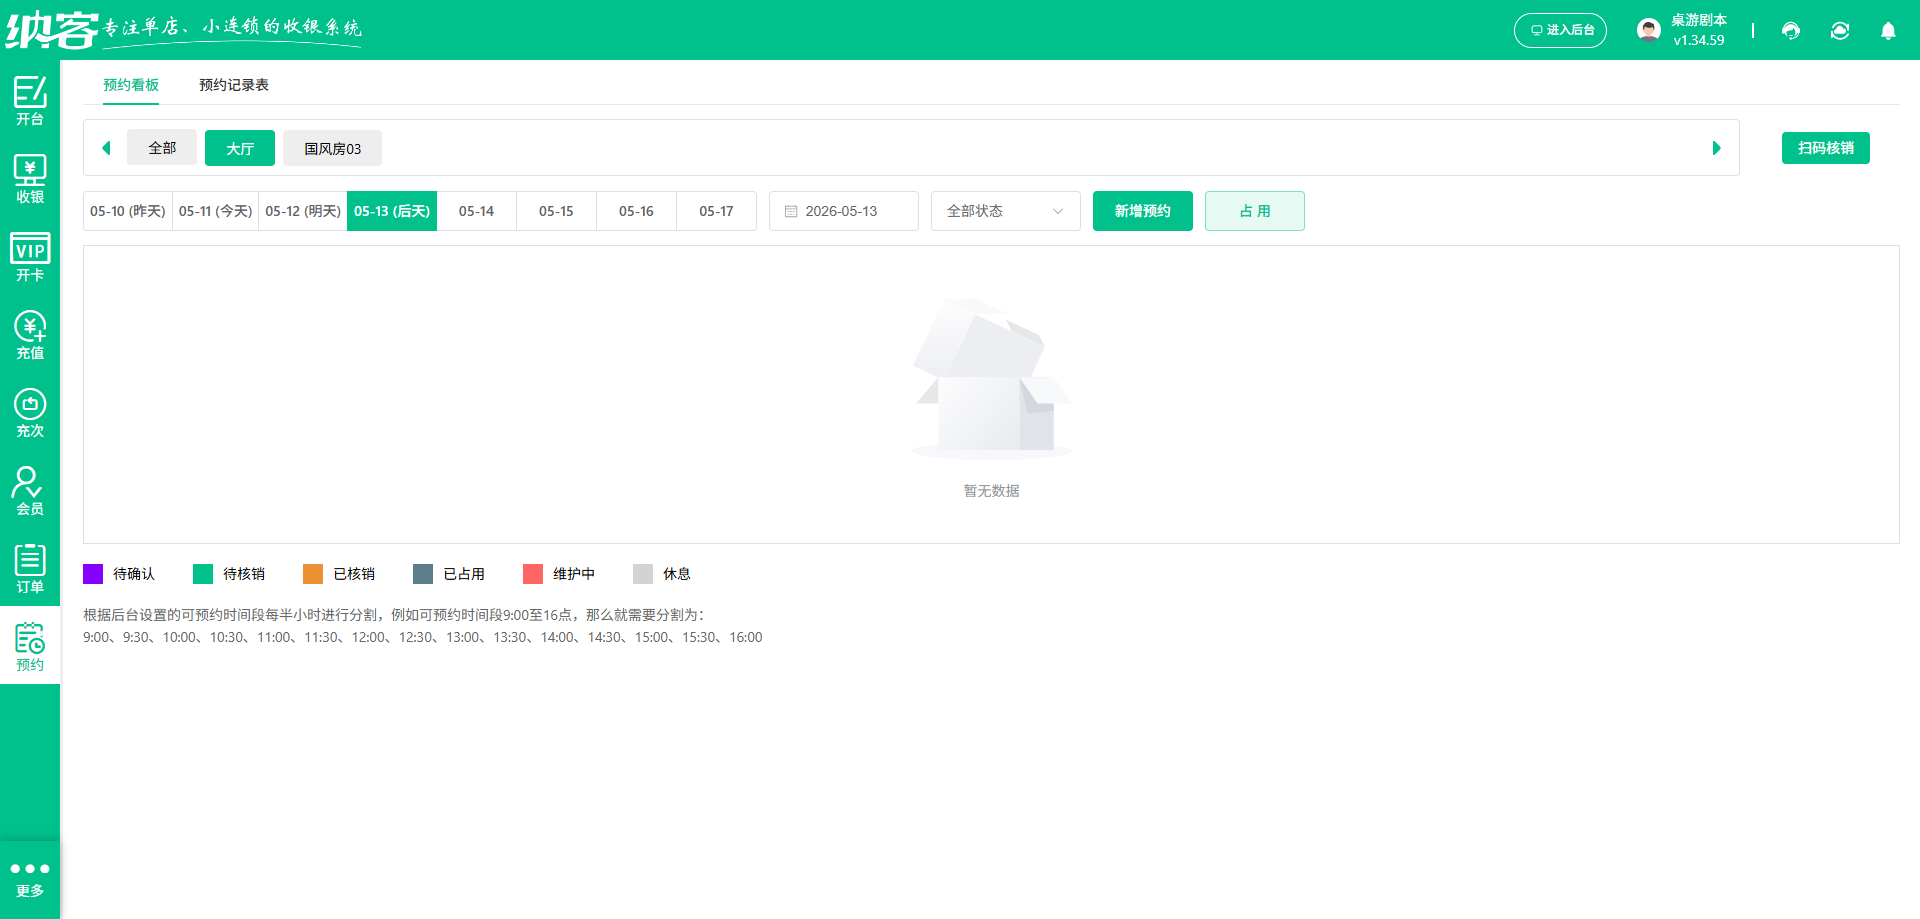Select the 大厅 room filter
The height and width of the screenshot is (919, 1920).
[240, 148]
